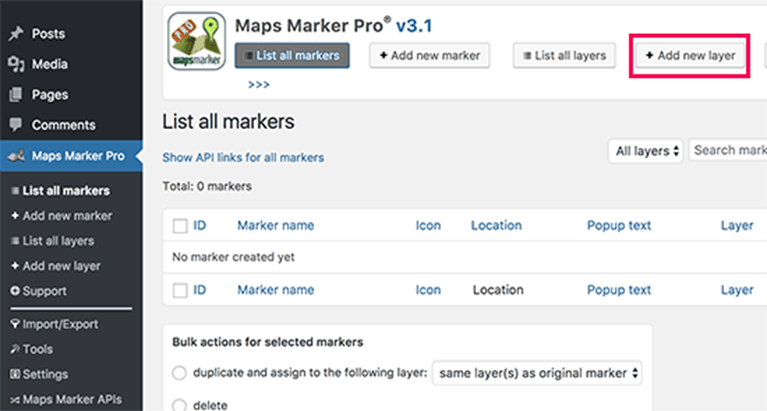The image size is (767, 411).
Task: Tick the select-all checkbox in table footer
Action: click(180, 291)
